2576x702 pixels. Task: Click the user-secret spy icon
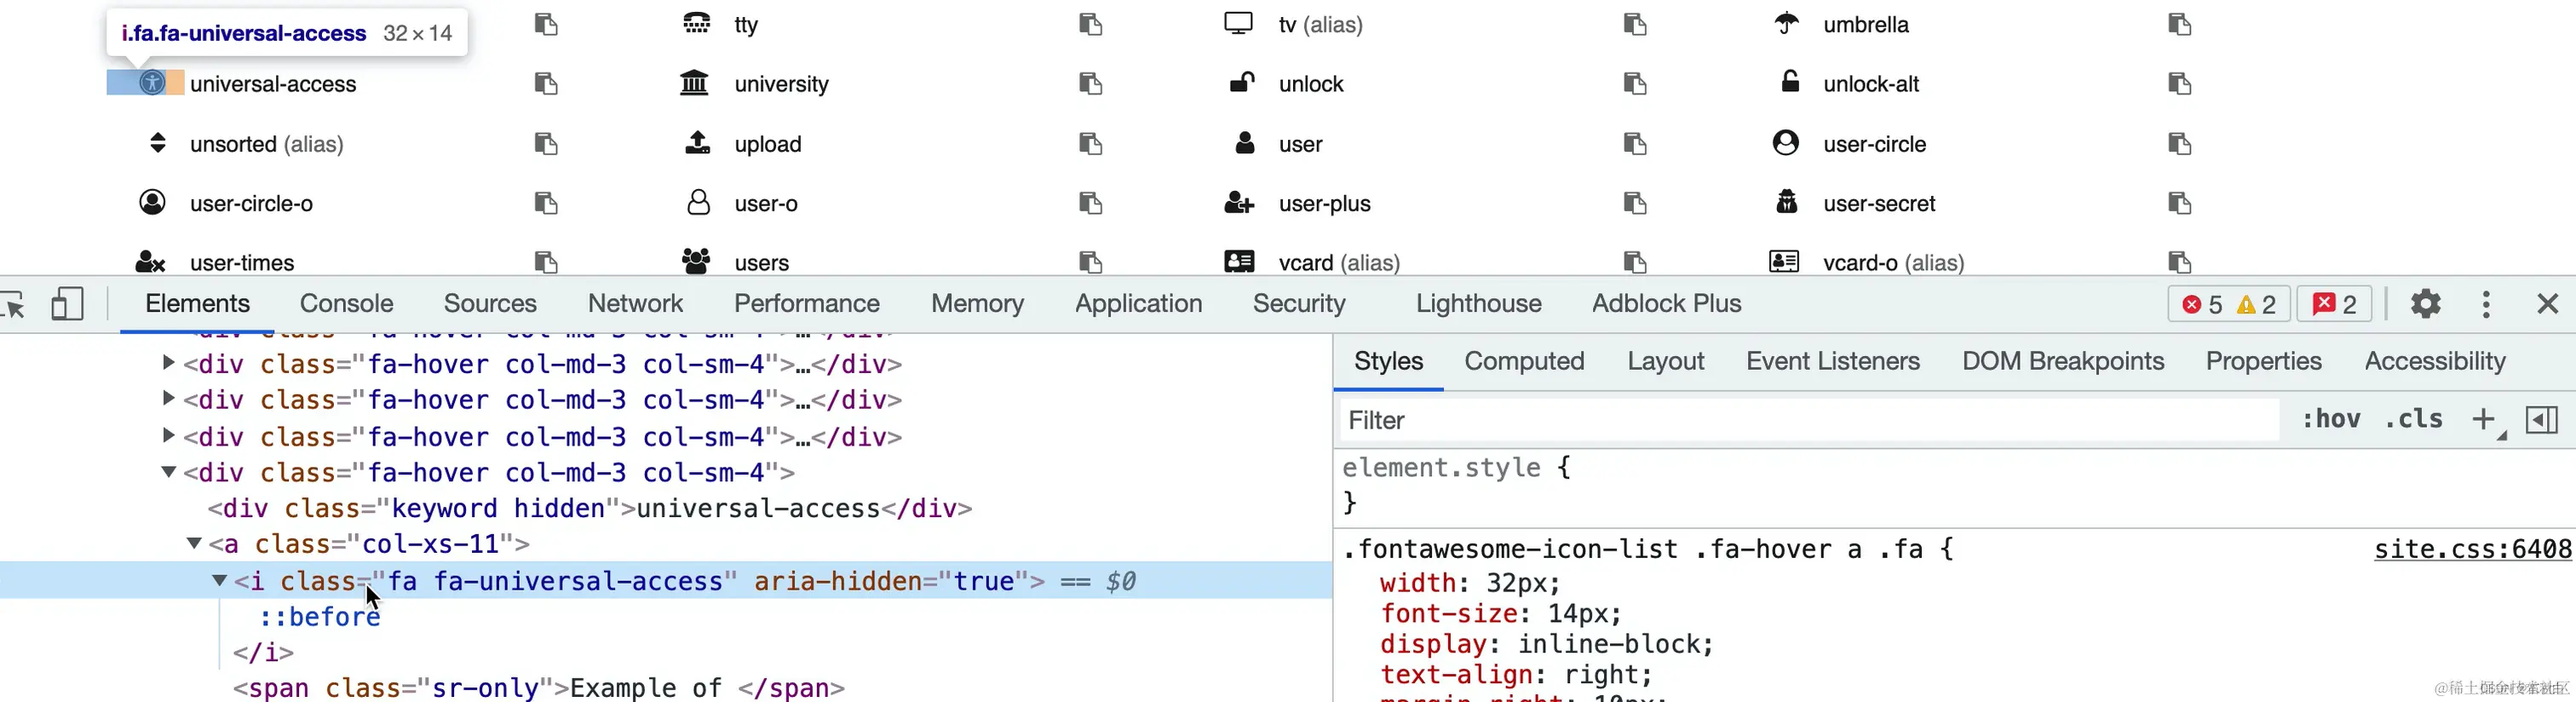click(1786, 203)
